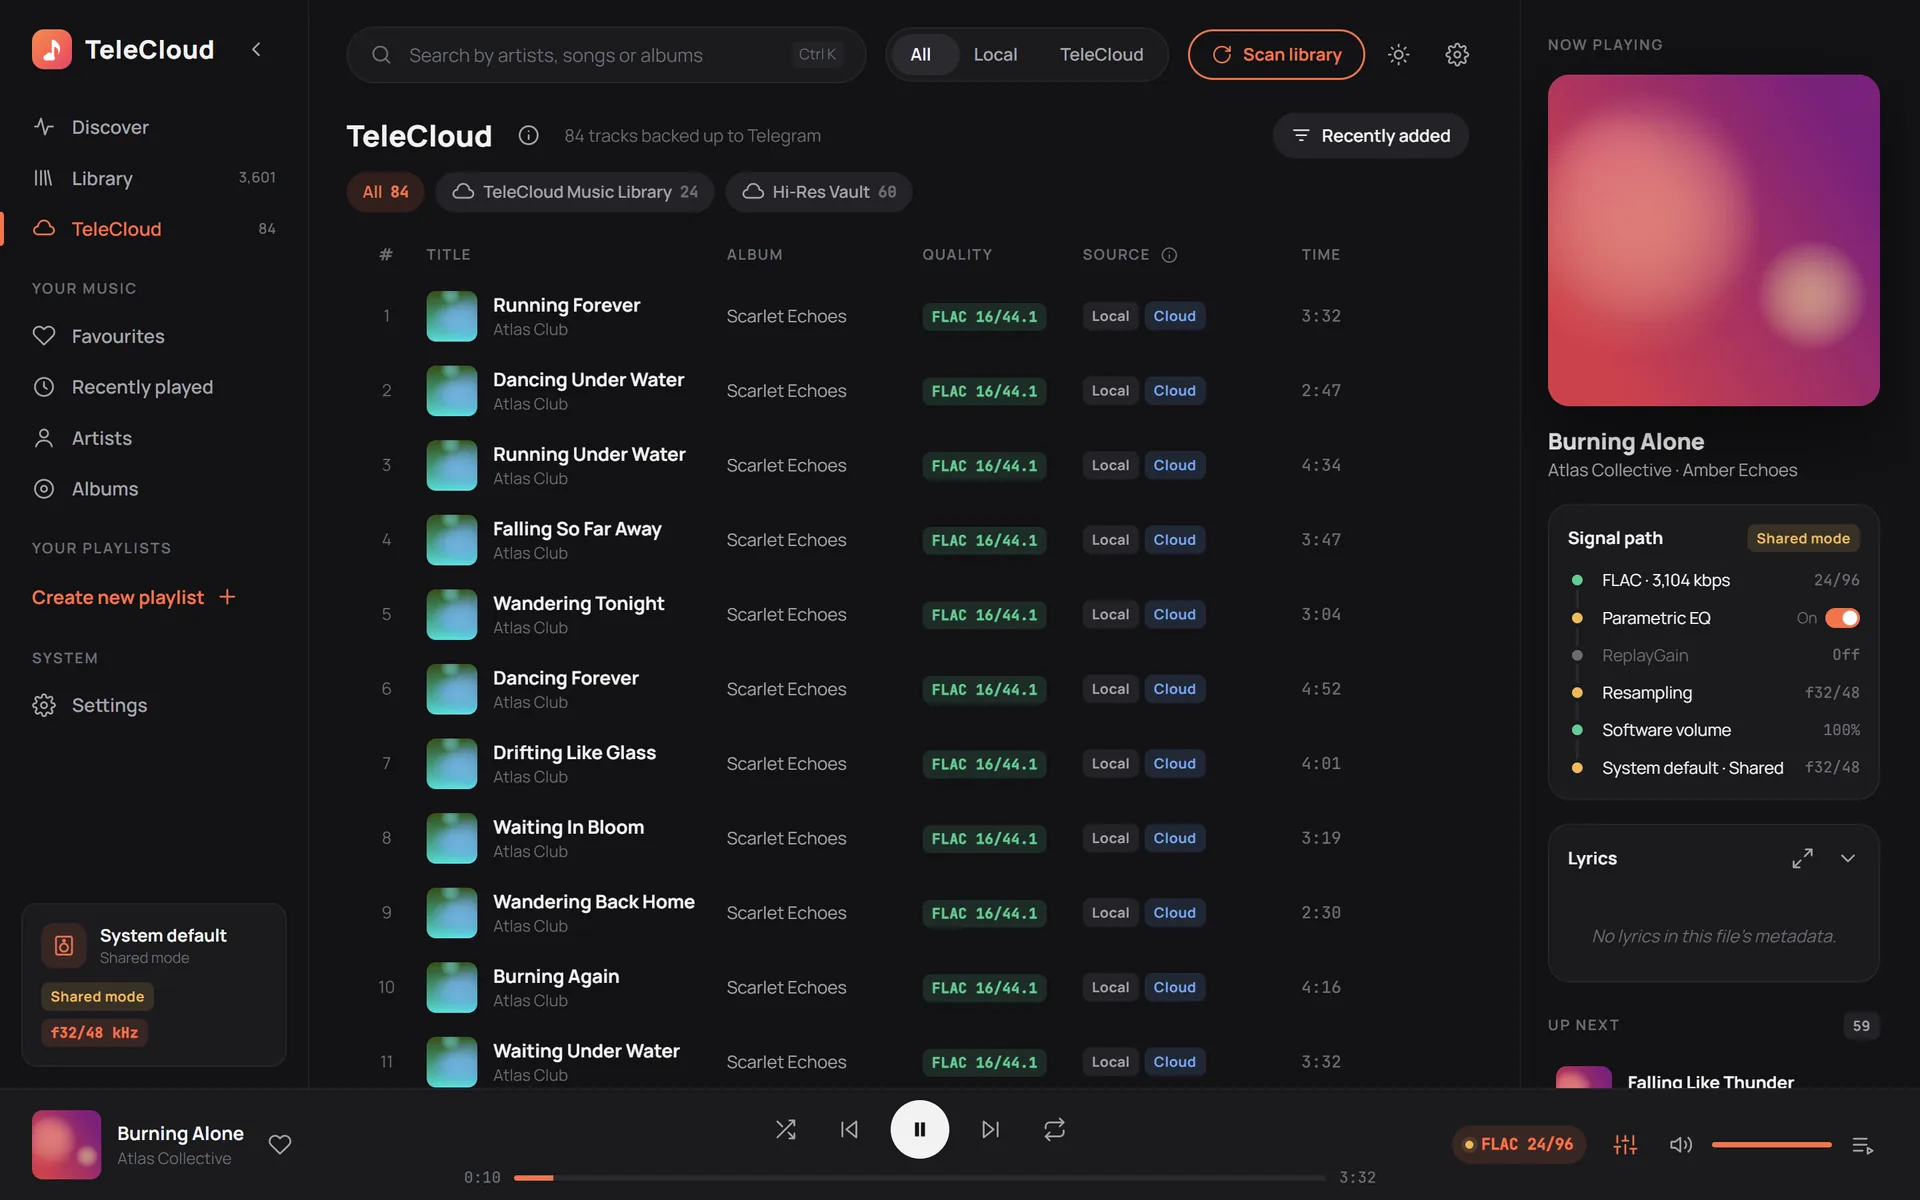The width and height of the screenshot is (1920, 1200).
Task: Switch to the Local filter tab
Action: 995,55
